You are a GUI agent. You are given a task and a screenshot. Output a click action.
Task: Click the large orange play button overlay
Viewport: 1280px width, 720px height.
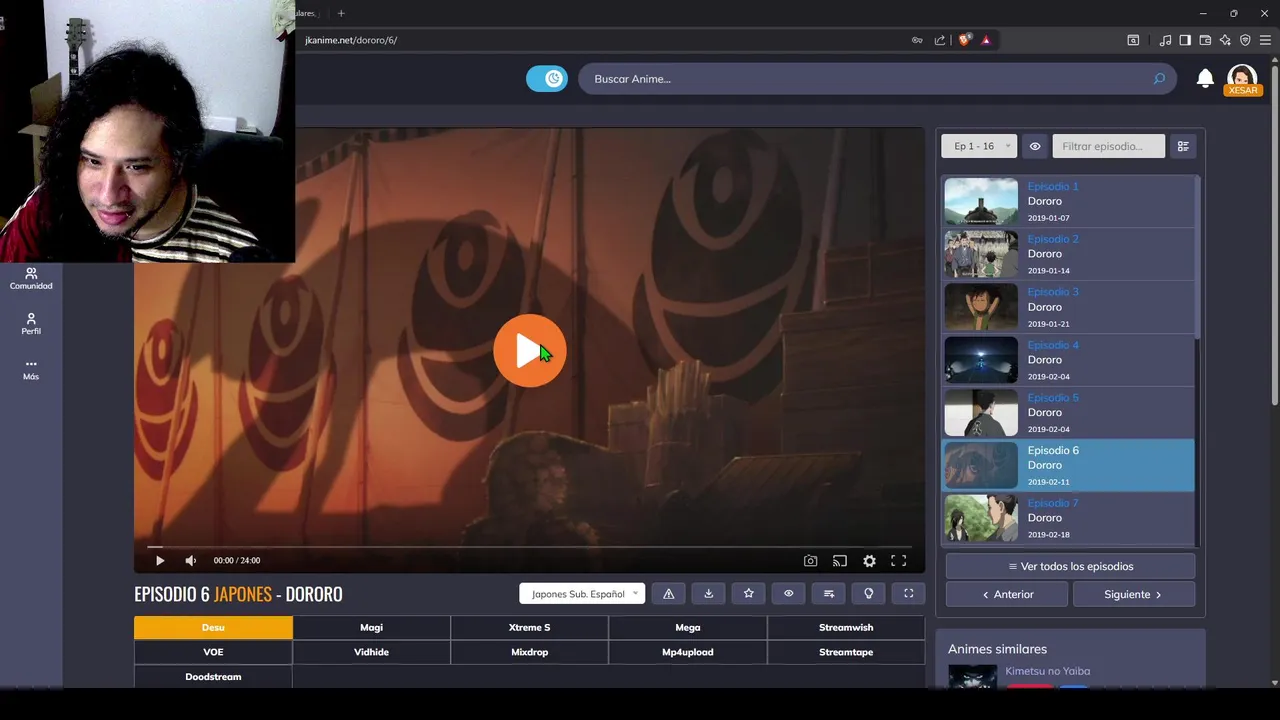pos(529,351)
